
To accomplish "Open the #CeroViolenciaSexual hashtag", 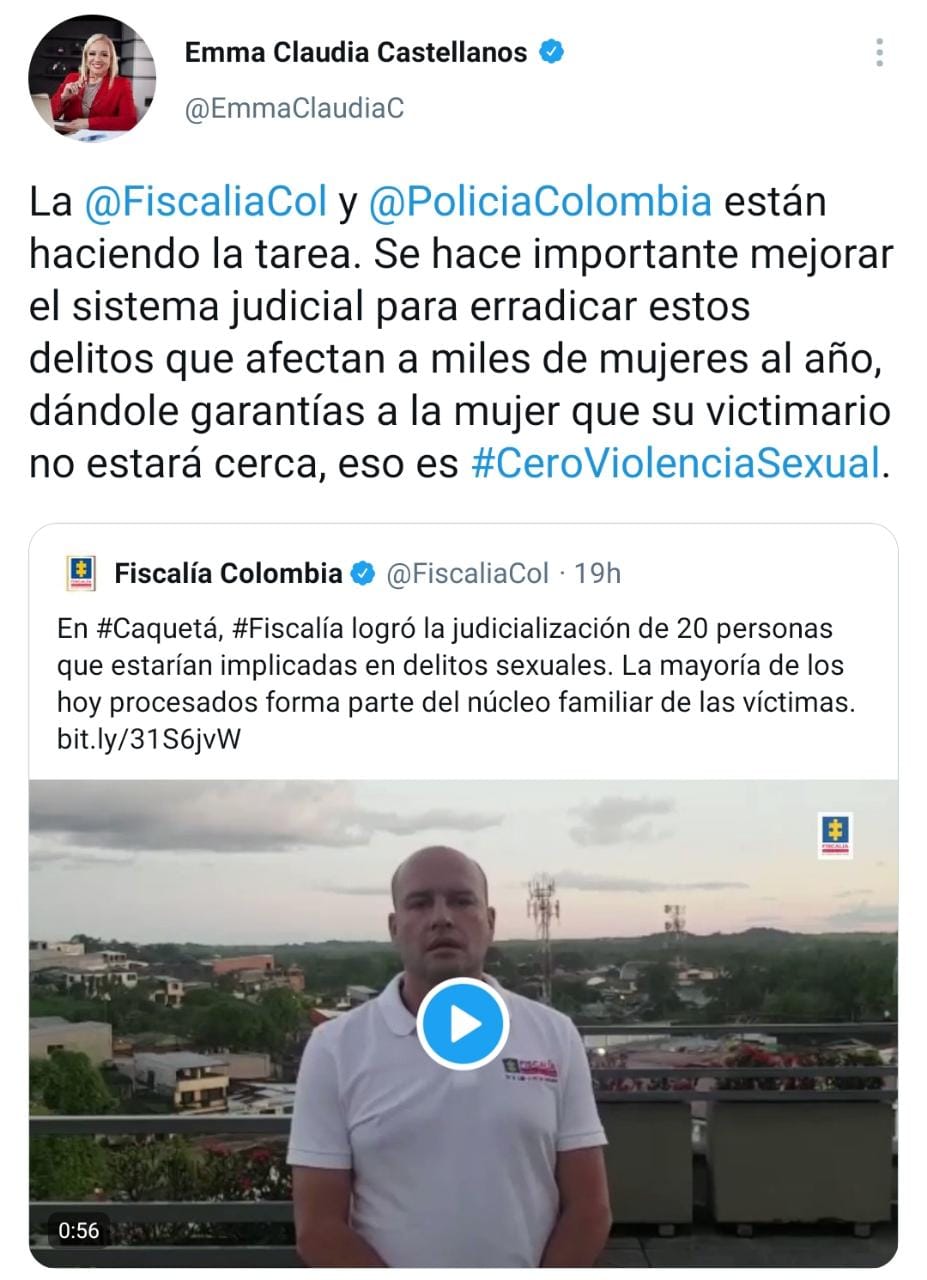I will pos(675,463).
